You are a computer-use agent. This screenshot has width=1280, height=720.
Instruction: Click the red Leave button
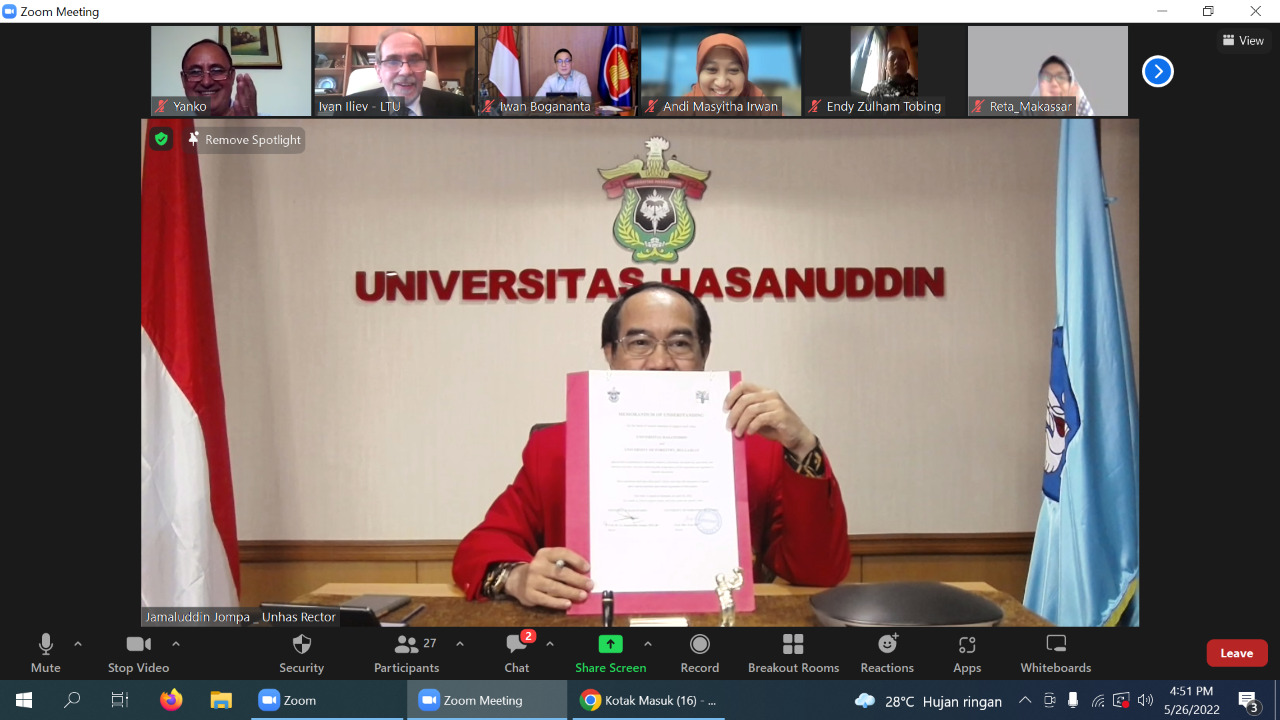1236,653
